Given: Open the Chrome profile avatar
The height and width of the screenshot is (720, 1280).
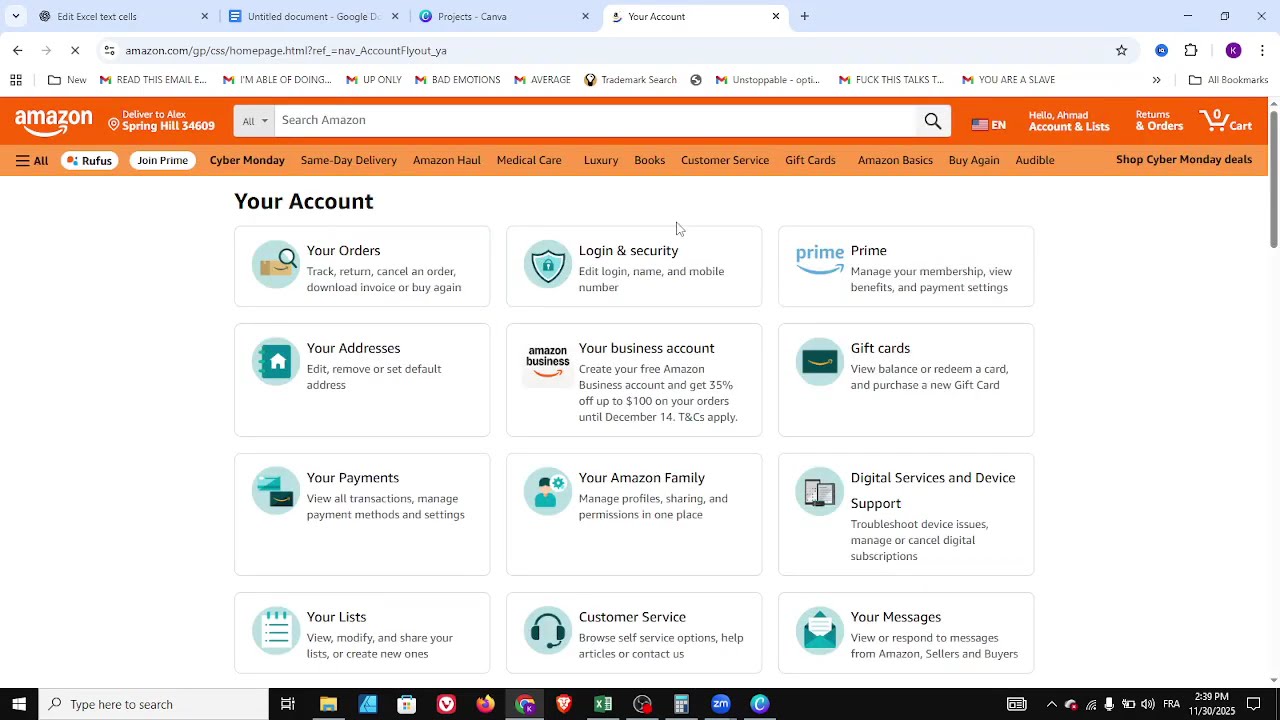Looking at the screenshot, I should point(1233,50).
